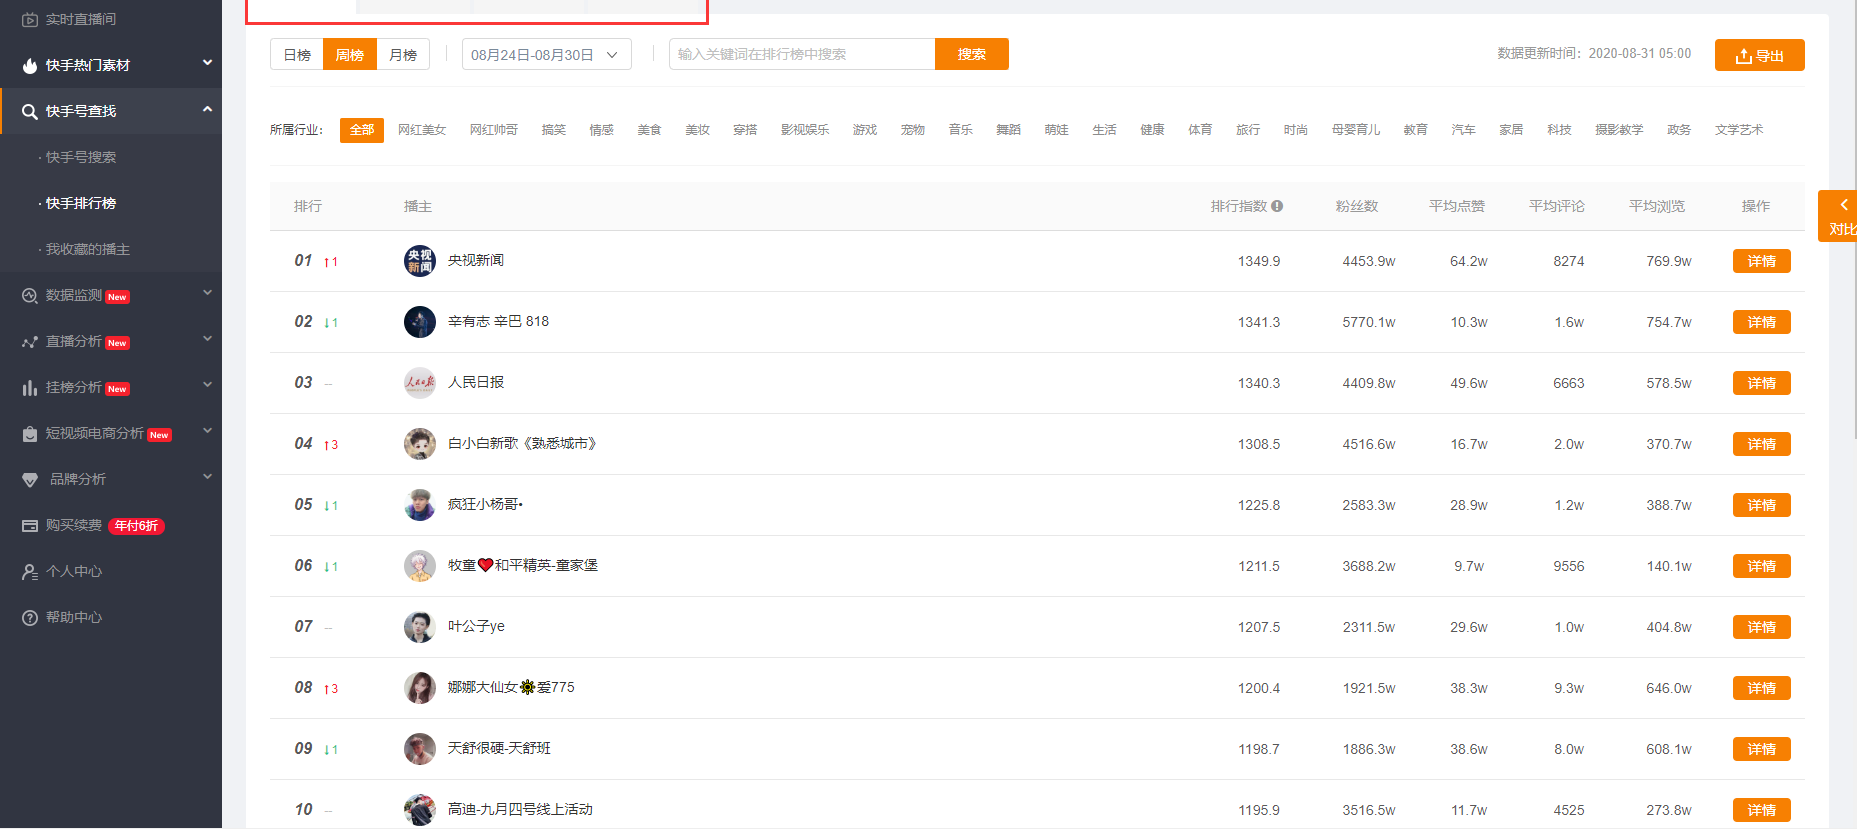Open 我收藏的播主 in sidebar
The width and height of the screenshot is (1857, 832).
pos(88,249)
